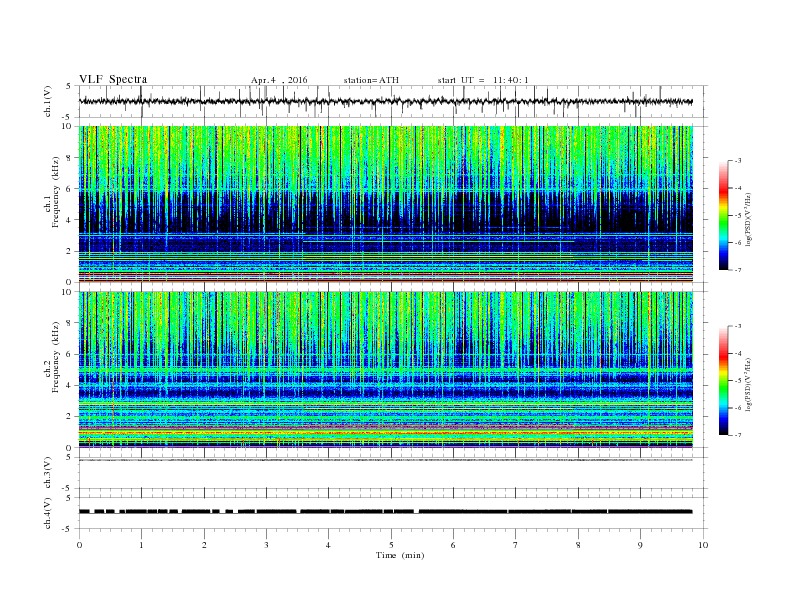
Task: Click the 'ch.3(V)' axis label
Action: (48, 473)
